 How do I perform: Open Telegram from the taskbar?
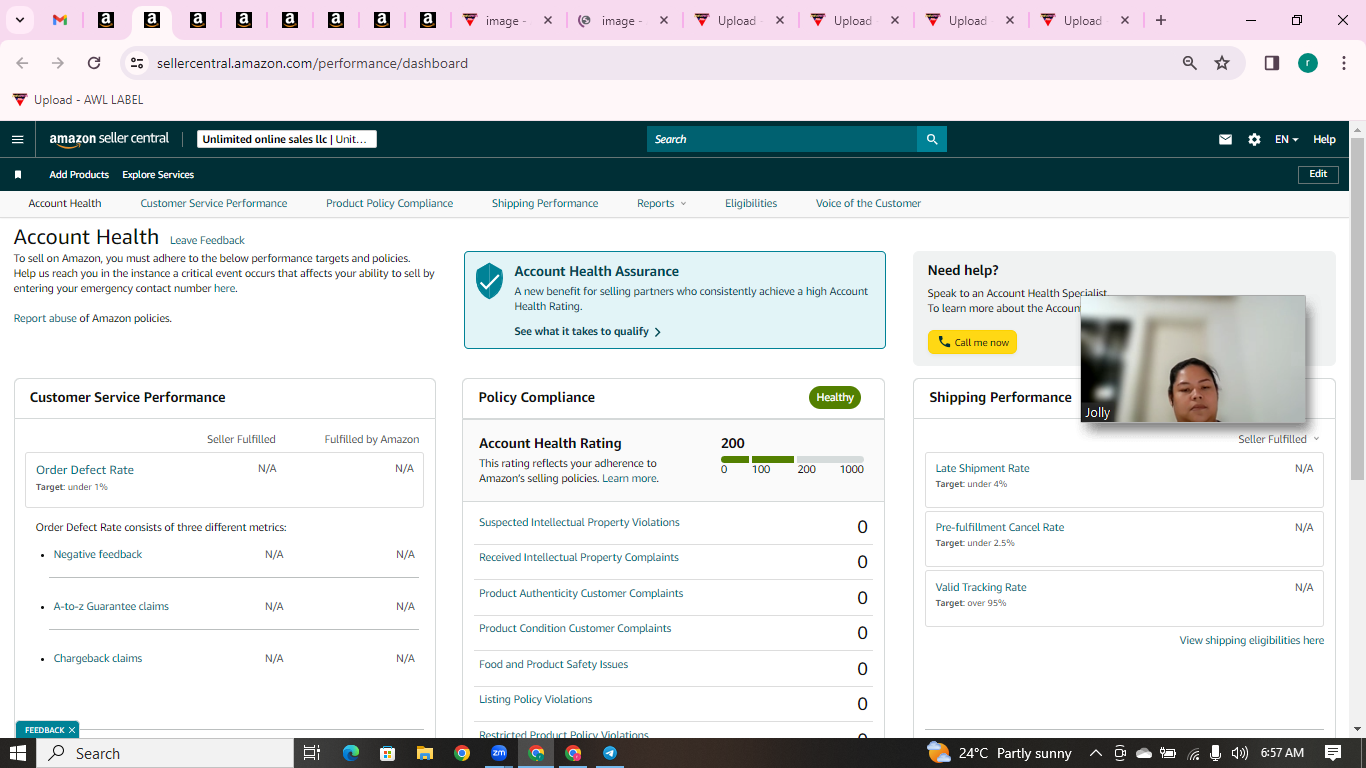[610, 753]
